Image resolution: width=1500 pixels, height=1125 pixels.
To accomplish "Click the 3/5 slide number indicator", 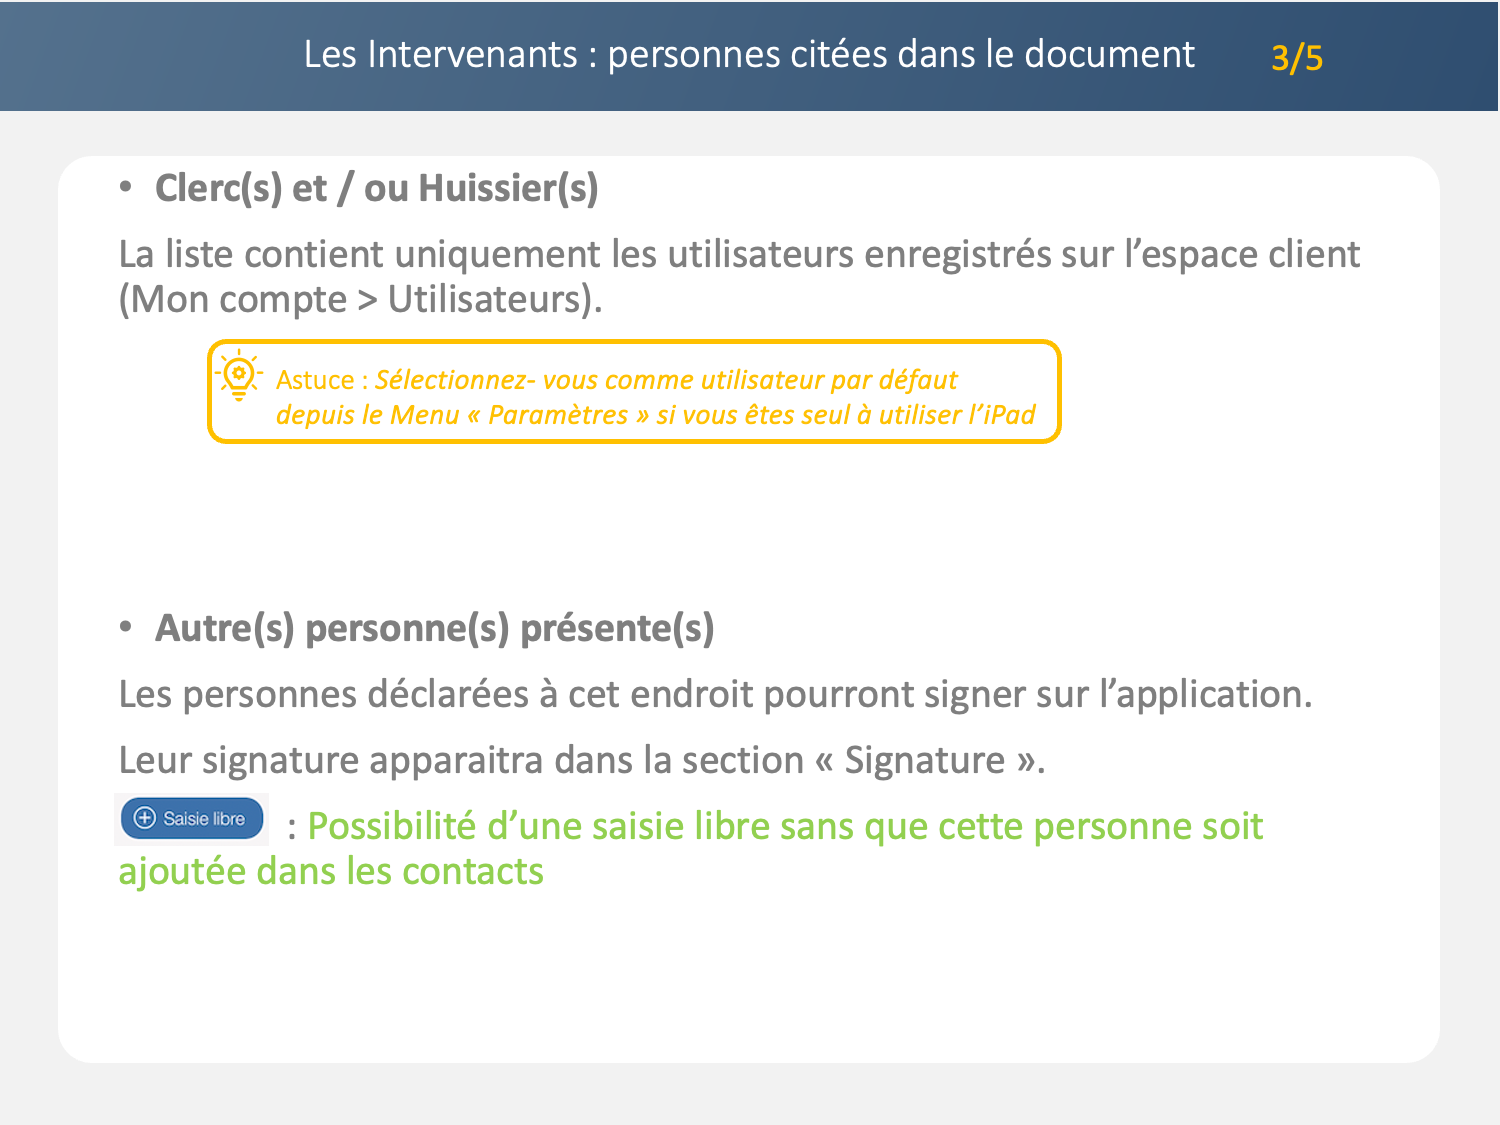I will 1296,58.
